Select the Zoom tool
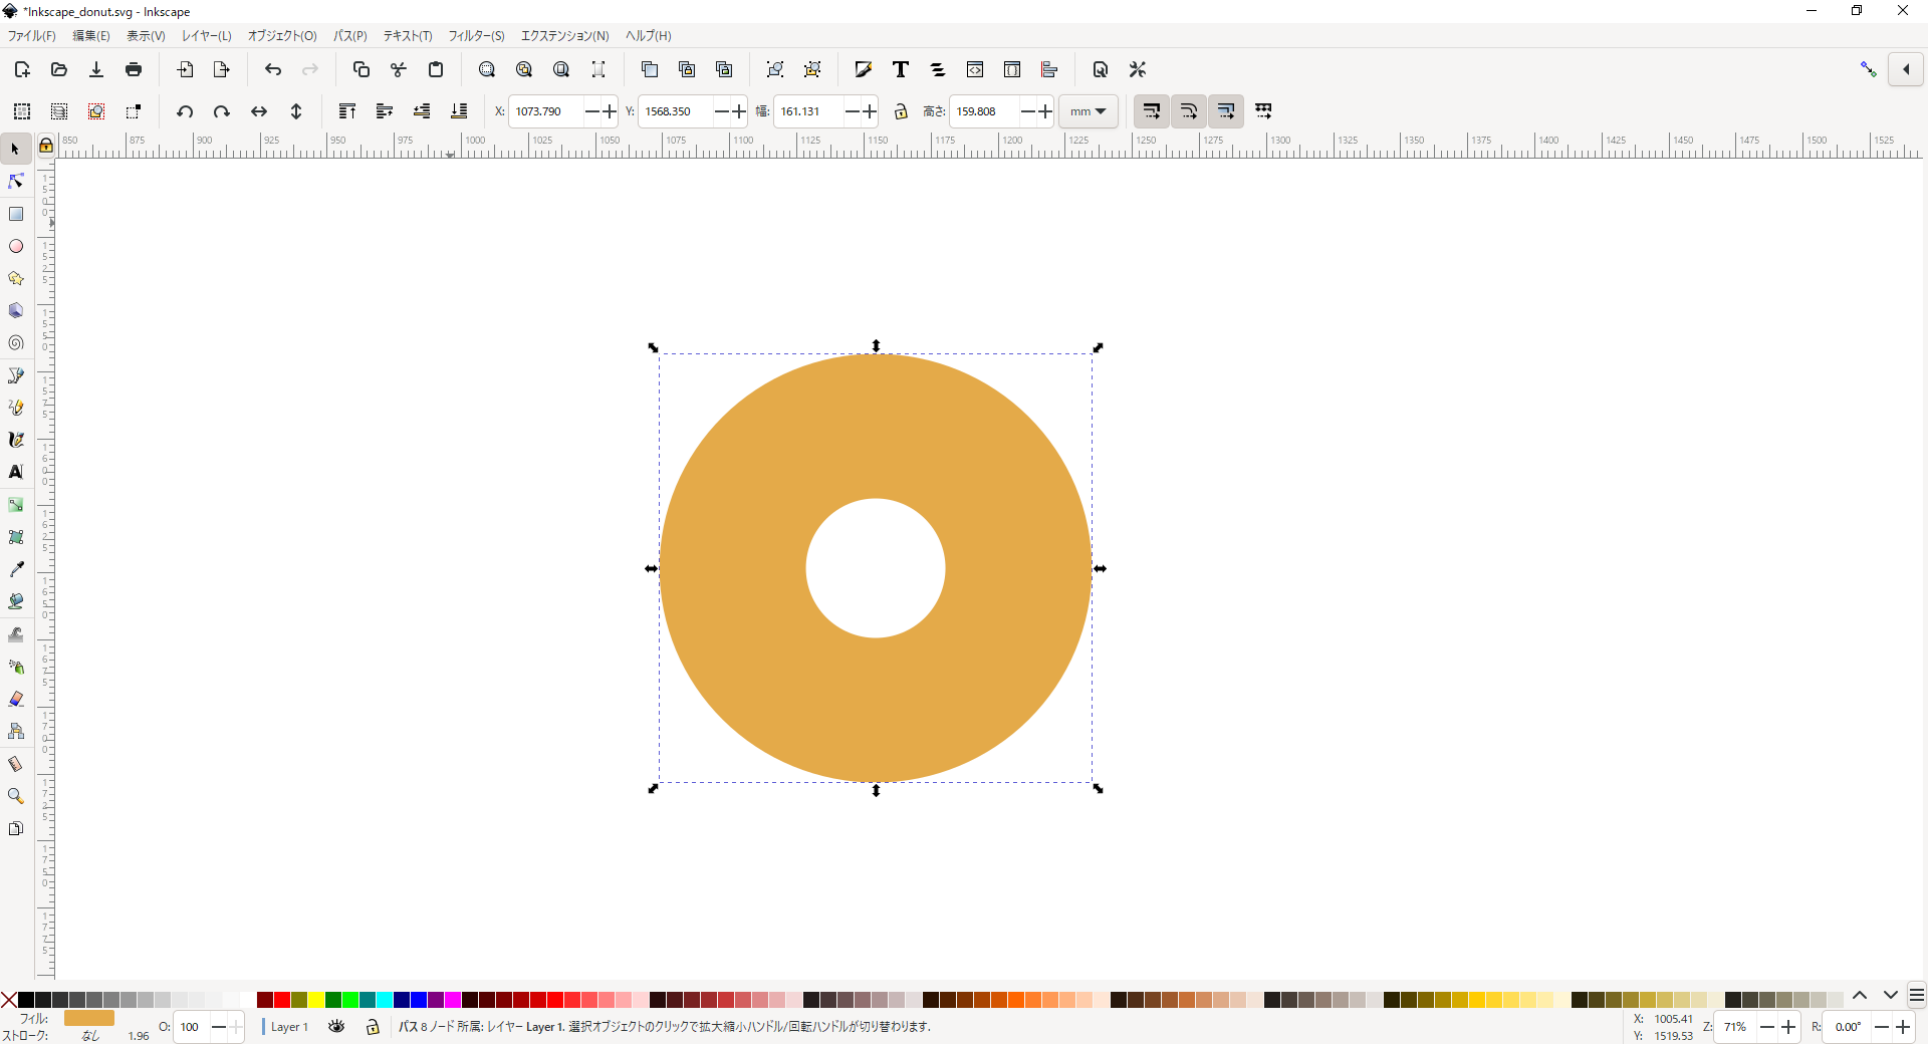This screenshot has height=1044, width=1928. point(16,796)
